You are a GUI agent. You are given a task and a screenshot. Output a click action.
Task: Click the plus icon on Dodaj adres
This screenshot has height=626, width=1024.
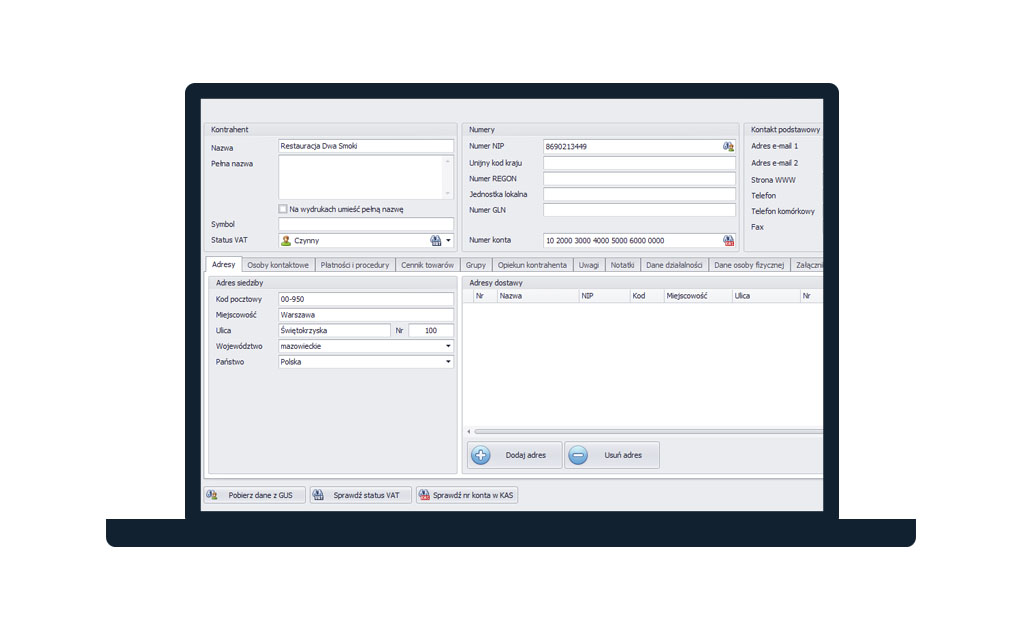[480, 455]
